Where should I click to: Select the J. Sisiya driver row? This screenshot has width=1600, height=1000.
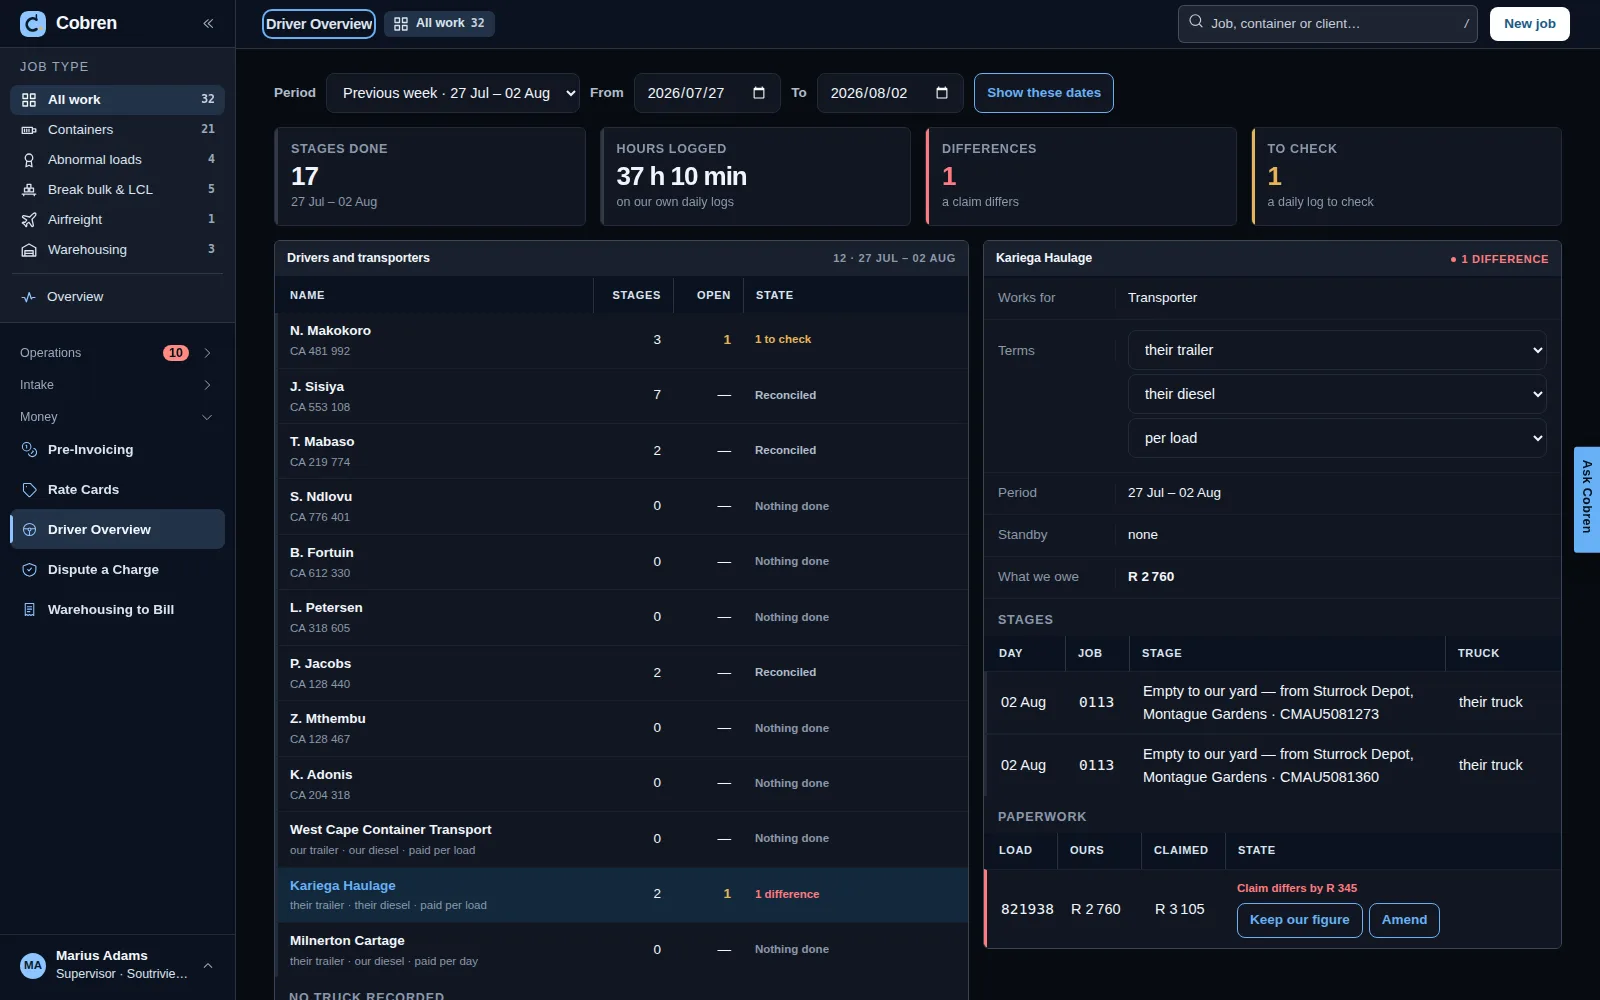coord(621,396)
